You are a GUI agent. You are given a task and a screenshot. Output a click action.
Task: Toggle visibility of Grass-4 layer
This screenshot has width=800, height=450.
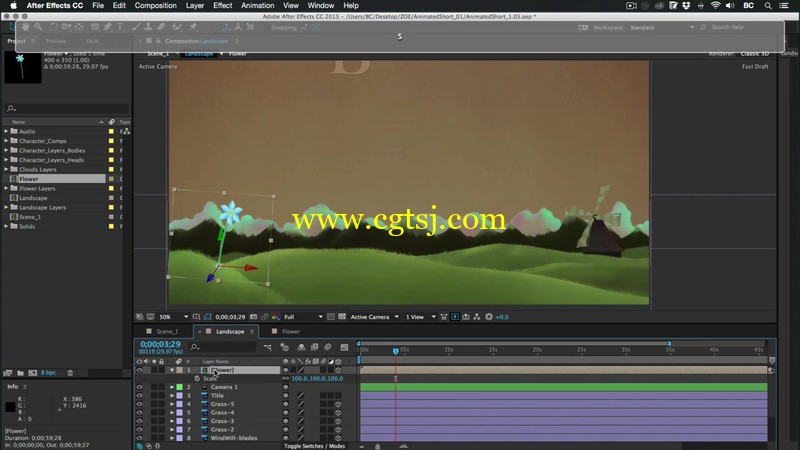[139, 412]
